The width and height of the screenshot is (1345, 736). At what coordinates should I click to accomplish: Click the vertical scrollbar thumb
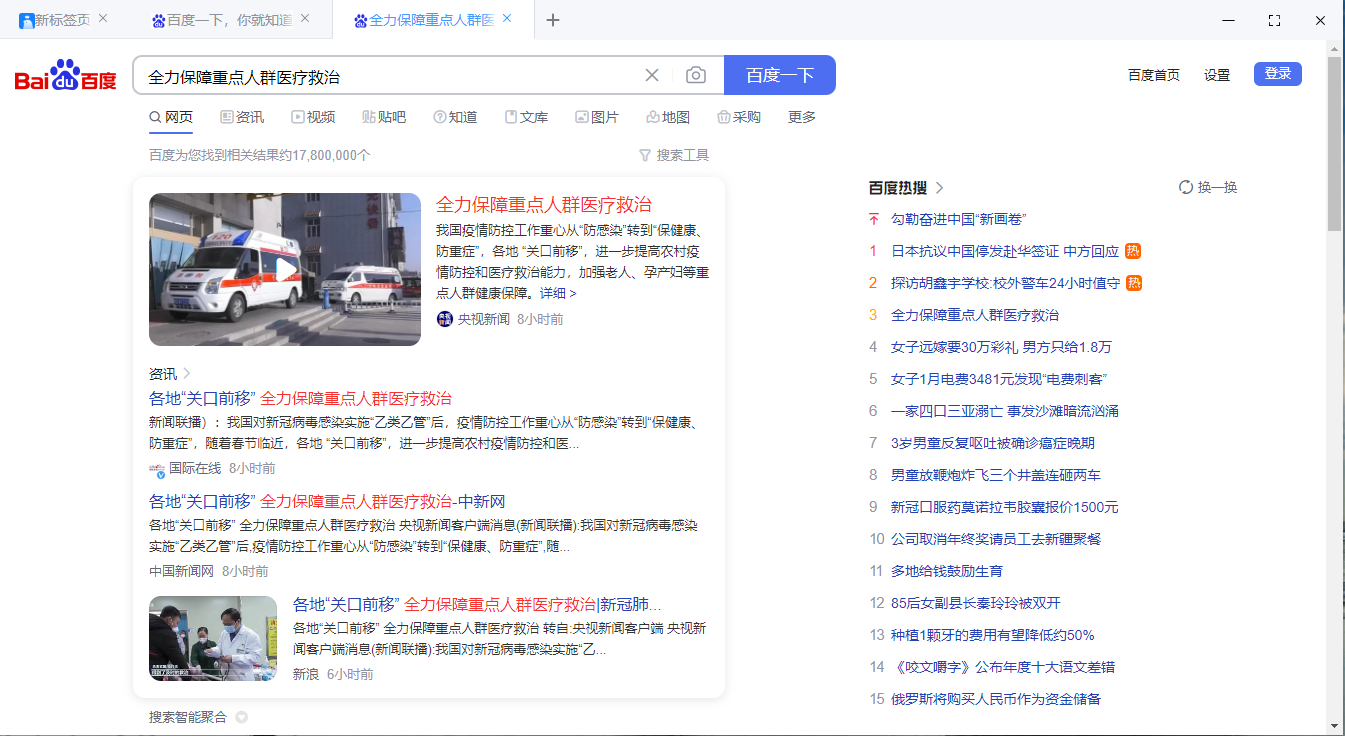(1335, 145)
